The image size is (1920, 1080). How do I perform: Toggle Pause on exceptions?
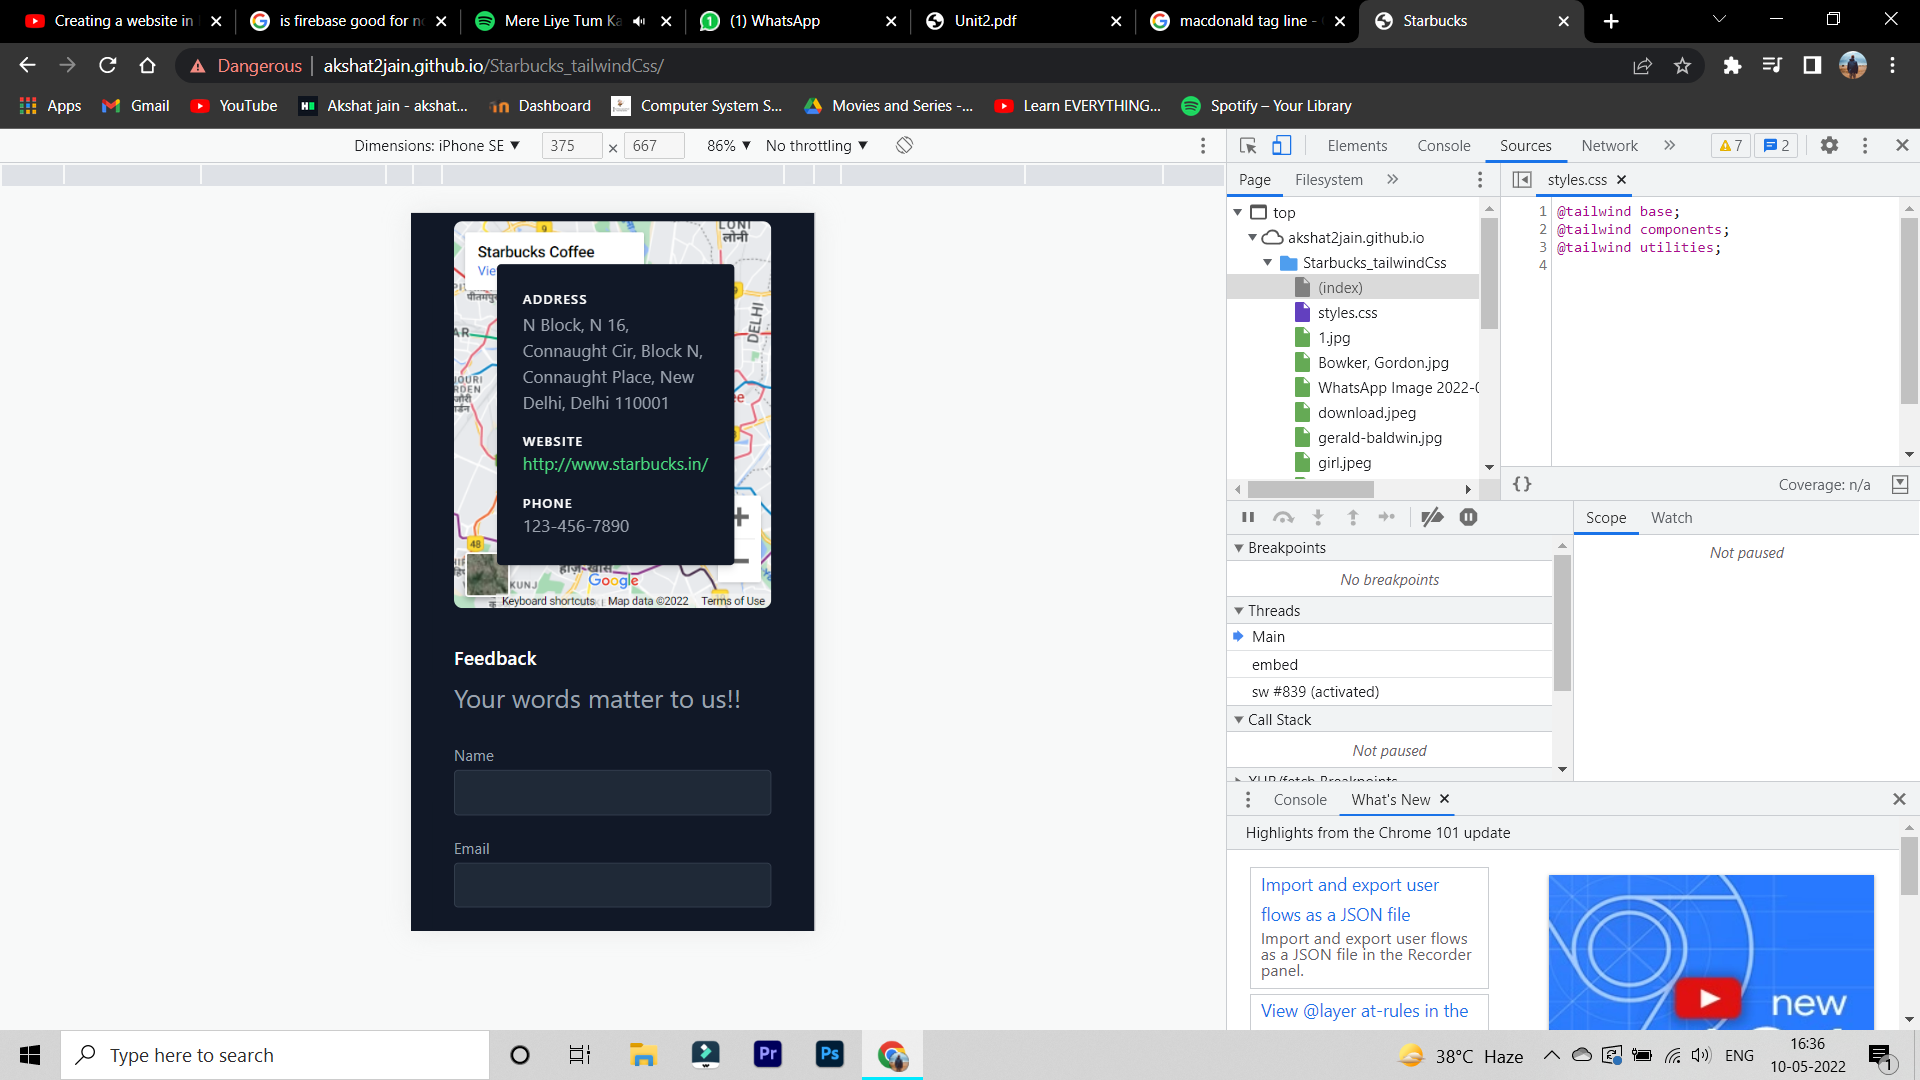pos(1468,517)
